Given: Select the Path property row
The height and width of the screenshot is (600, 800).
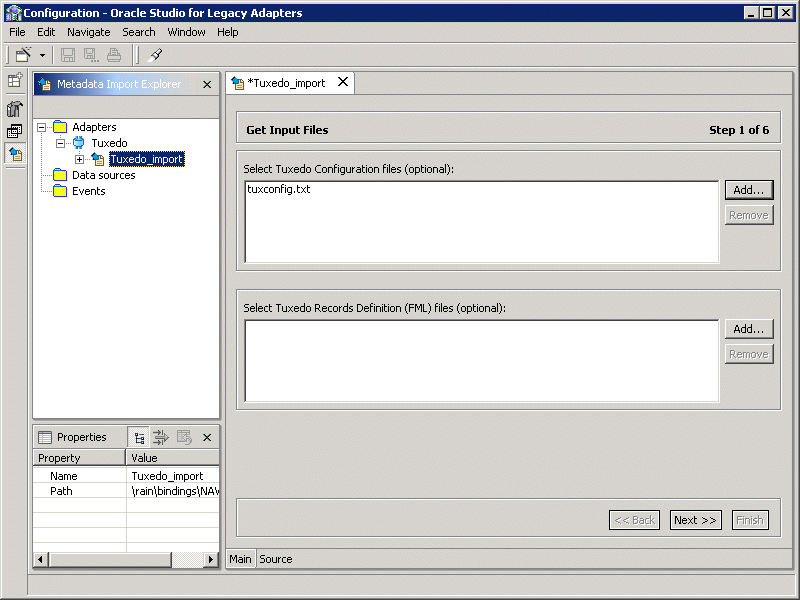Looking at the screenshot, I should (127, 491).
